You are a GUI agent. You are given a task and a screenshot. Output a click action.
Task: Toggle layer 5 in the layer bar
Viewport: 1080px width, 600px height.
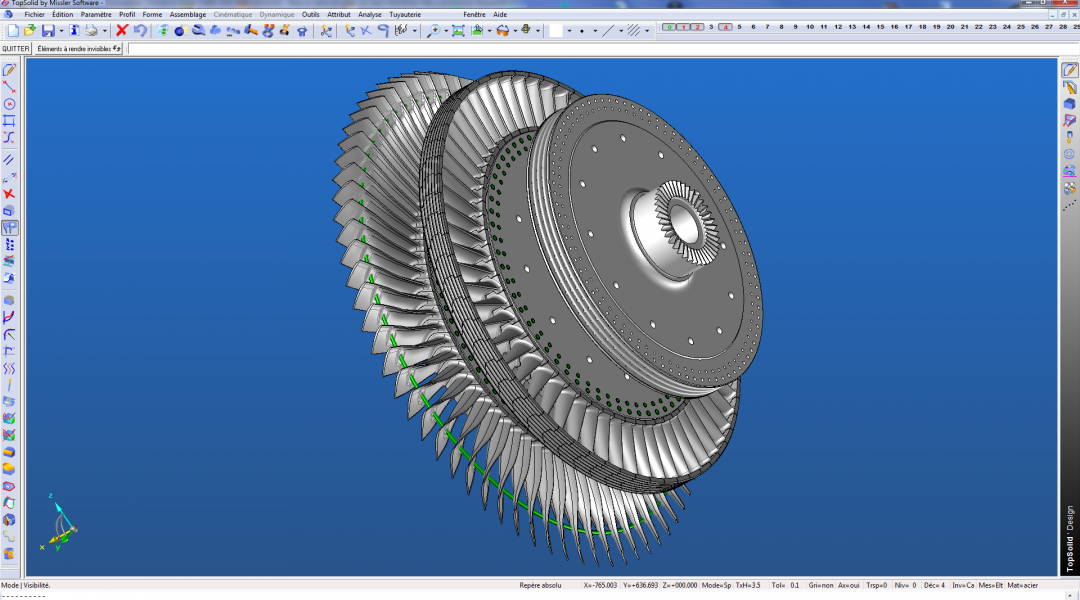[x=739, y=28]
